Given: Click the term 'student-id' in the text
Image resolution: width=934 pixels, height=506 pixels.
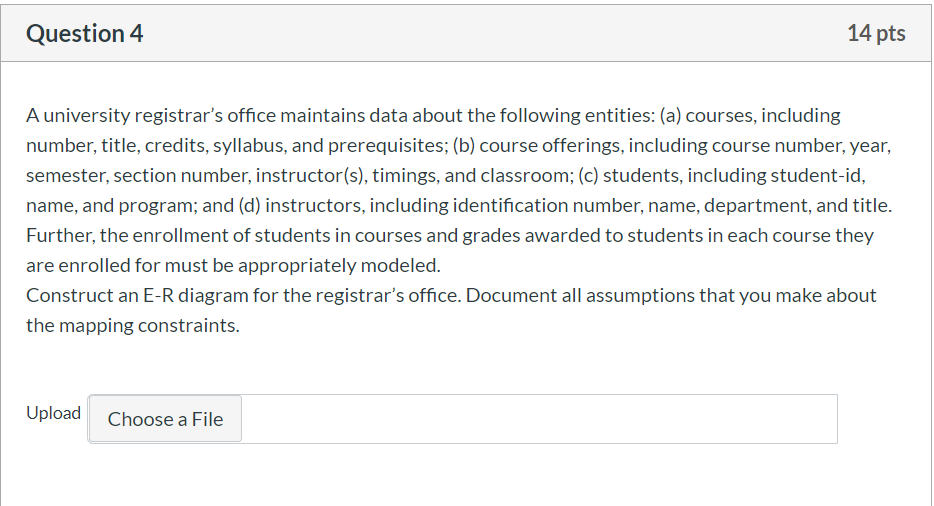Looking at the screenshot, I should coord(822,176).
